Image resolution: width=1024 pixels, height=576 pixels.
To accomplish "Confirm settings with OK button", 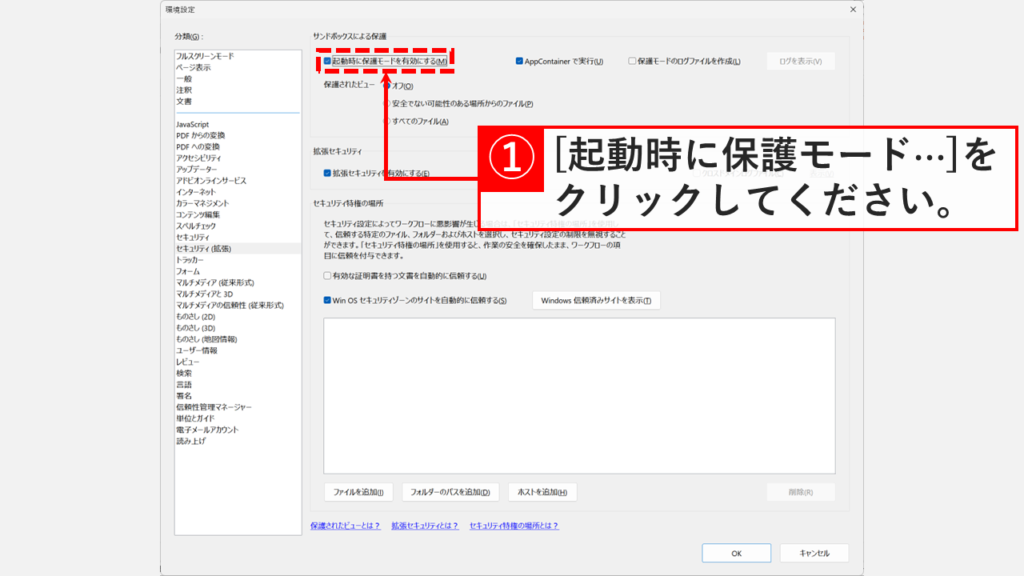I will 736,553.
